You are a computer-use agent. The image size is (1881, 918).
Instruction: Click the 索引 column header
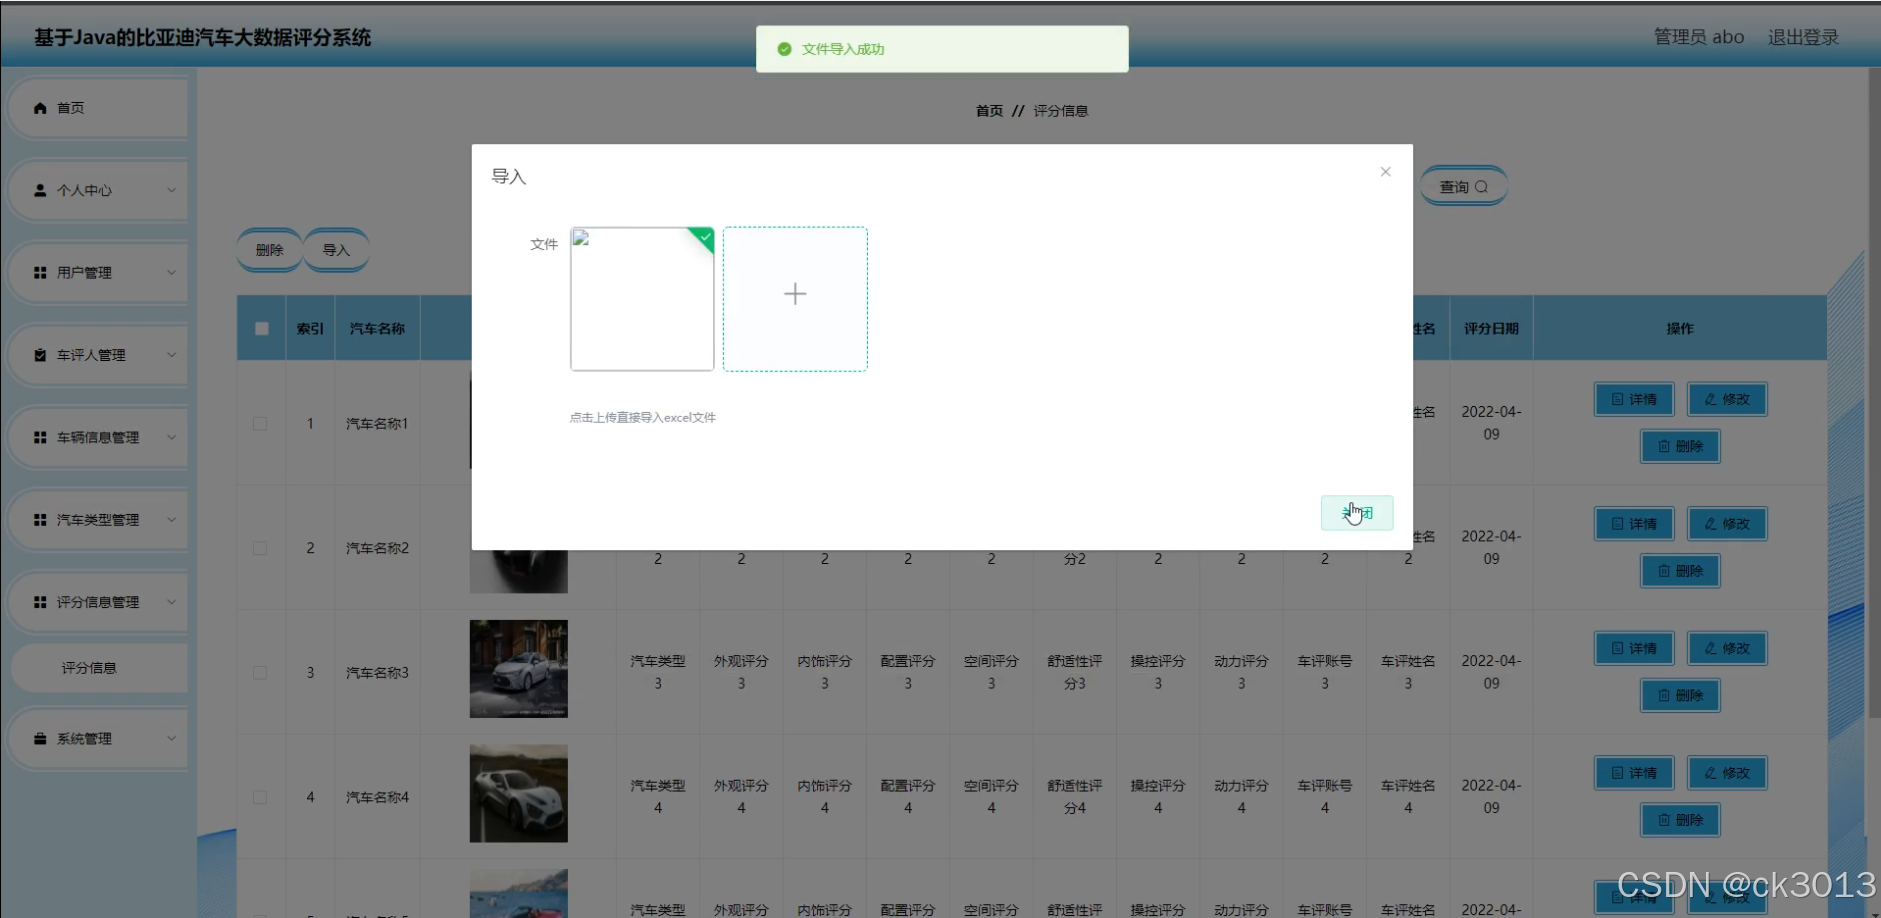point(310,328)
